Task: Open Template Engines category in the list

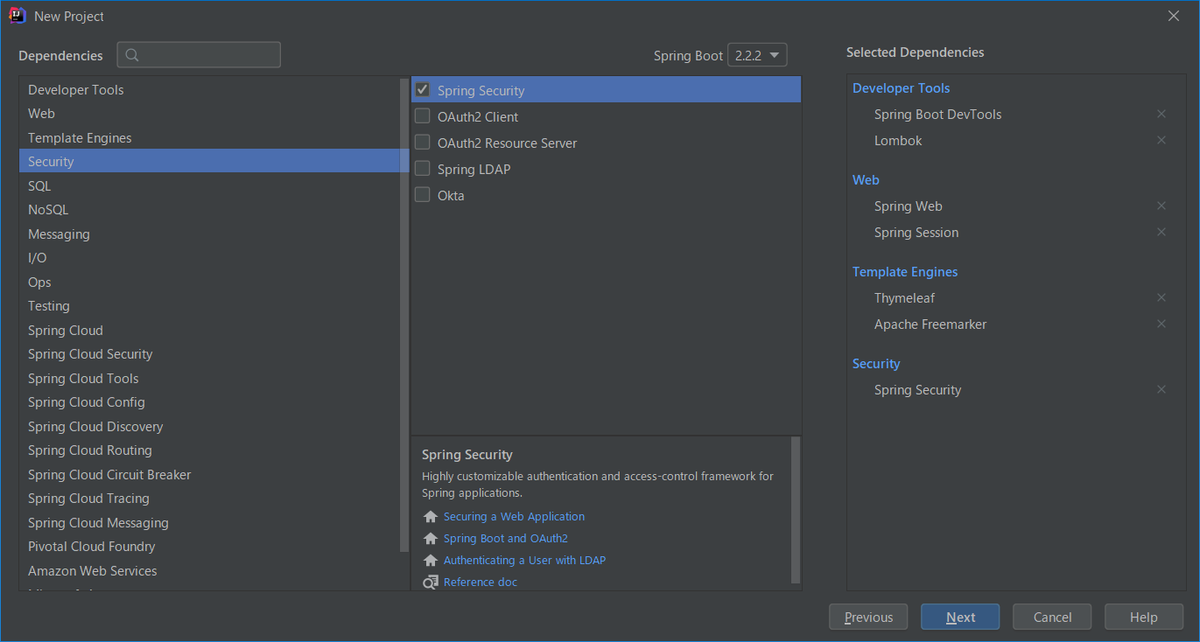Action: pyautogui.click(x=209, y=138)
